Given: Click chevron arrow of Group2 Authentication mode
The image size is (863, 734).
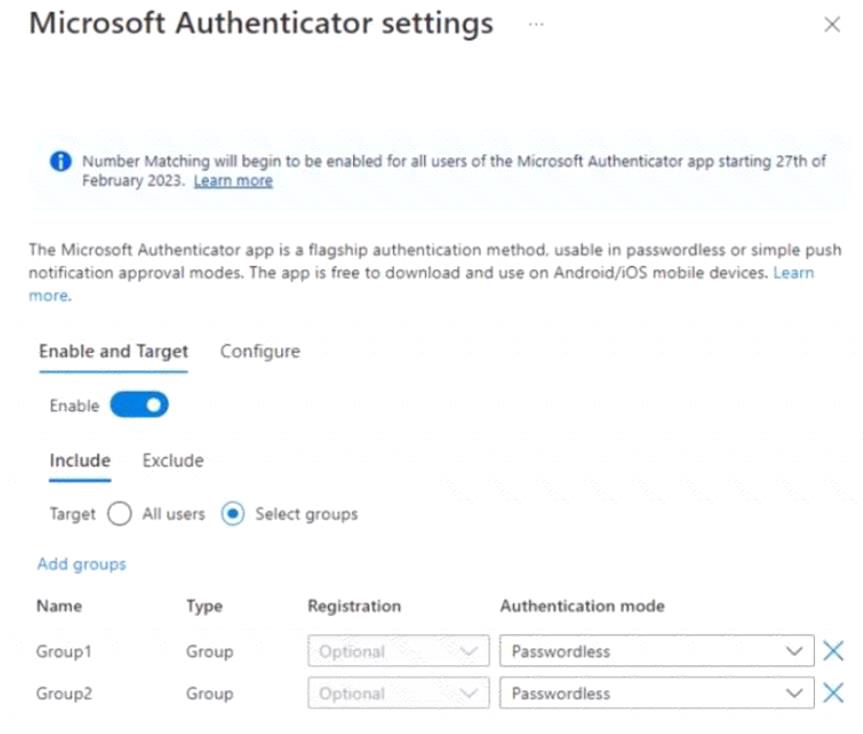Looking at the screenshot, I should pos(794,693).
